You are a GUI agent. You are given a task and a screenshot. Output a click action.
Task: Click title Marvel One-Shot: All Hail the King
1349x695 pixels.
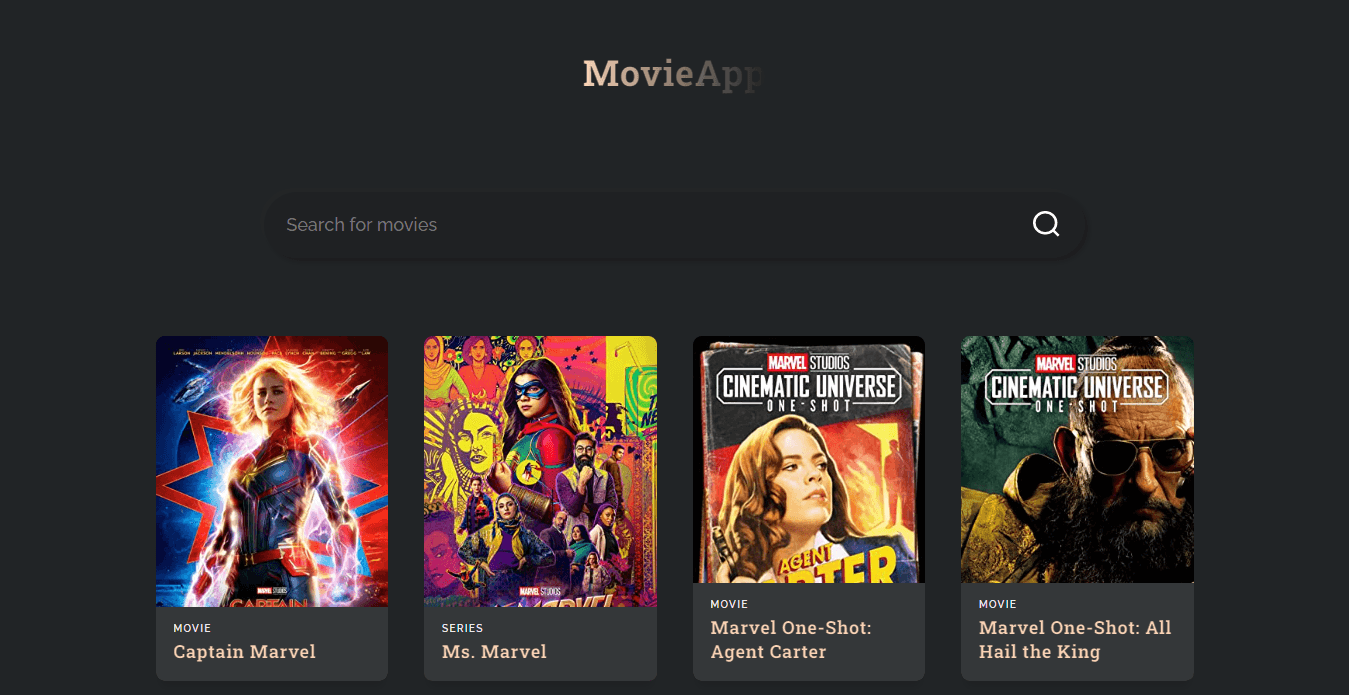[x=1075, y=640]
